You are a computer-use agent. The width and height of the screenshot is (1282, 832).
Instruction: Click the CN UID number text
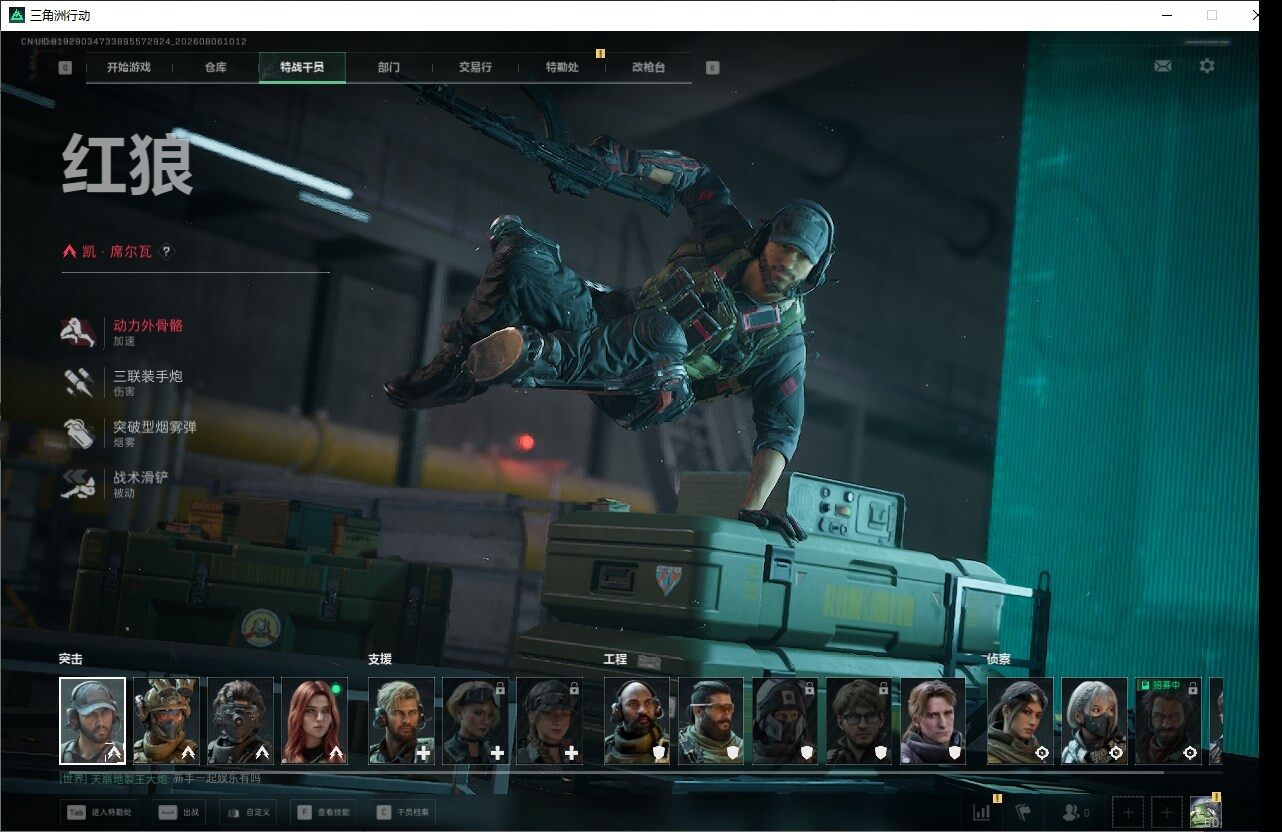tap(134, 42)
